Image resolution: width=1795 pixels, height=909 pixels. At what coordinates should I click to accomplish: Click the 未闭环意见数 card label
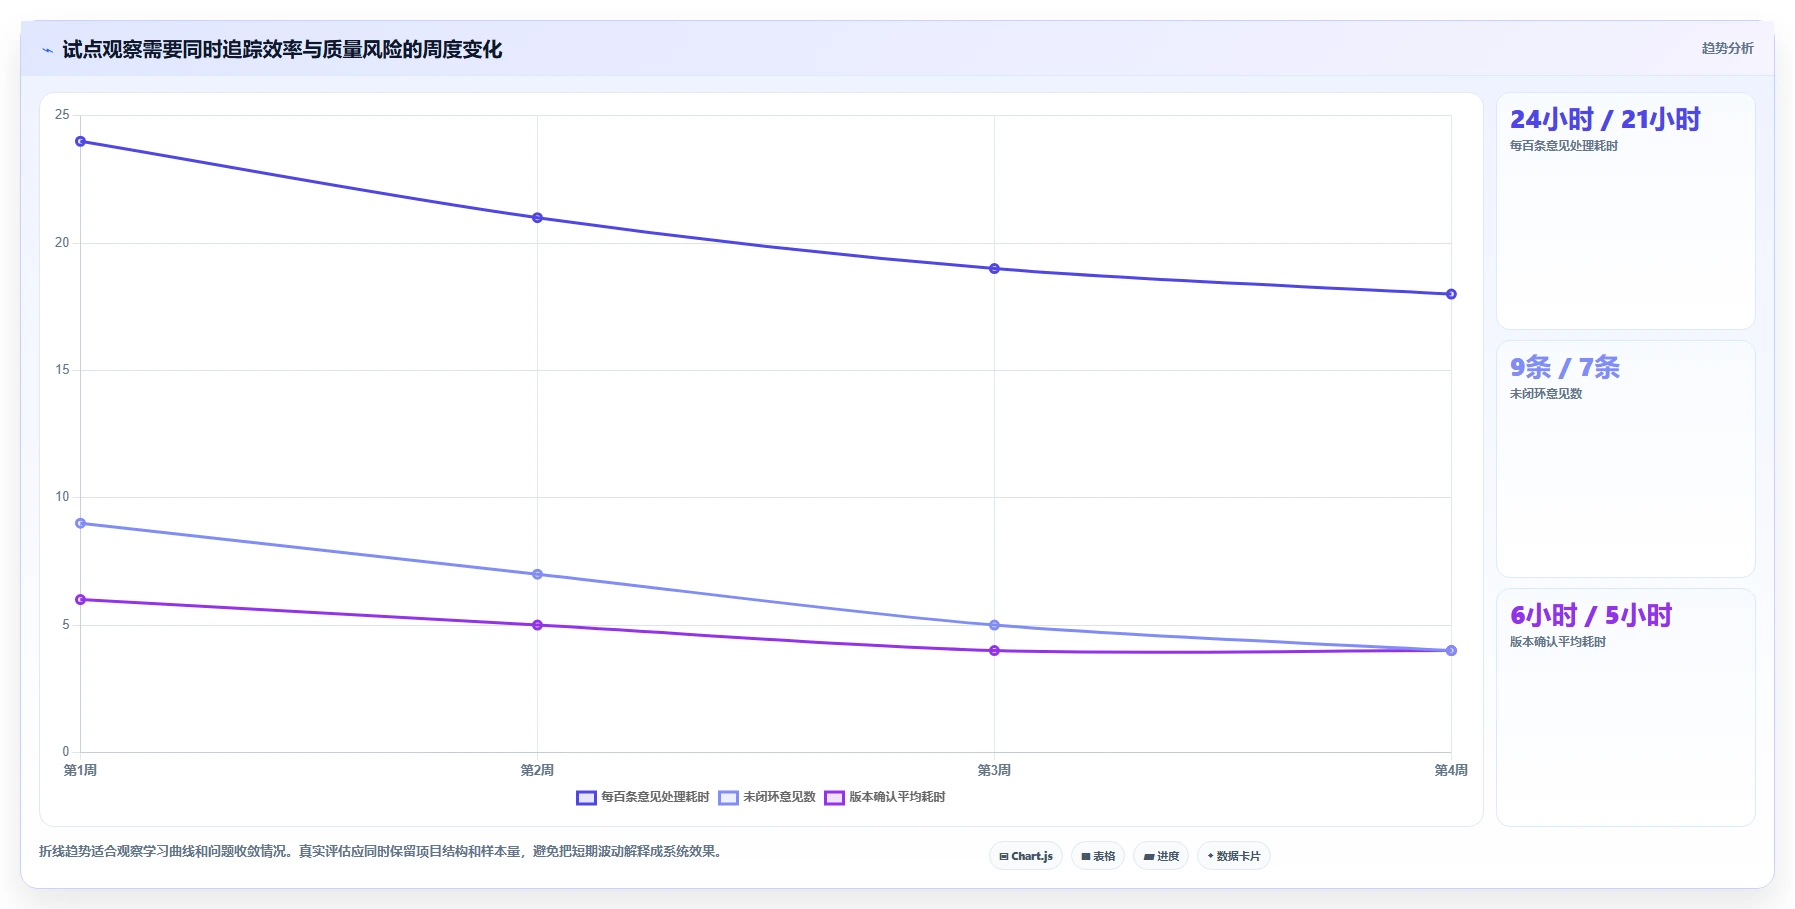click(1546, 394)
